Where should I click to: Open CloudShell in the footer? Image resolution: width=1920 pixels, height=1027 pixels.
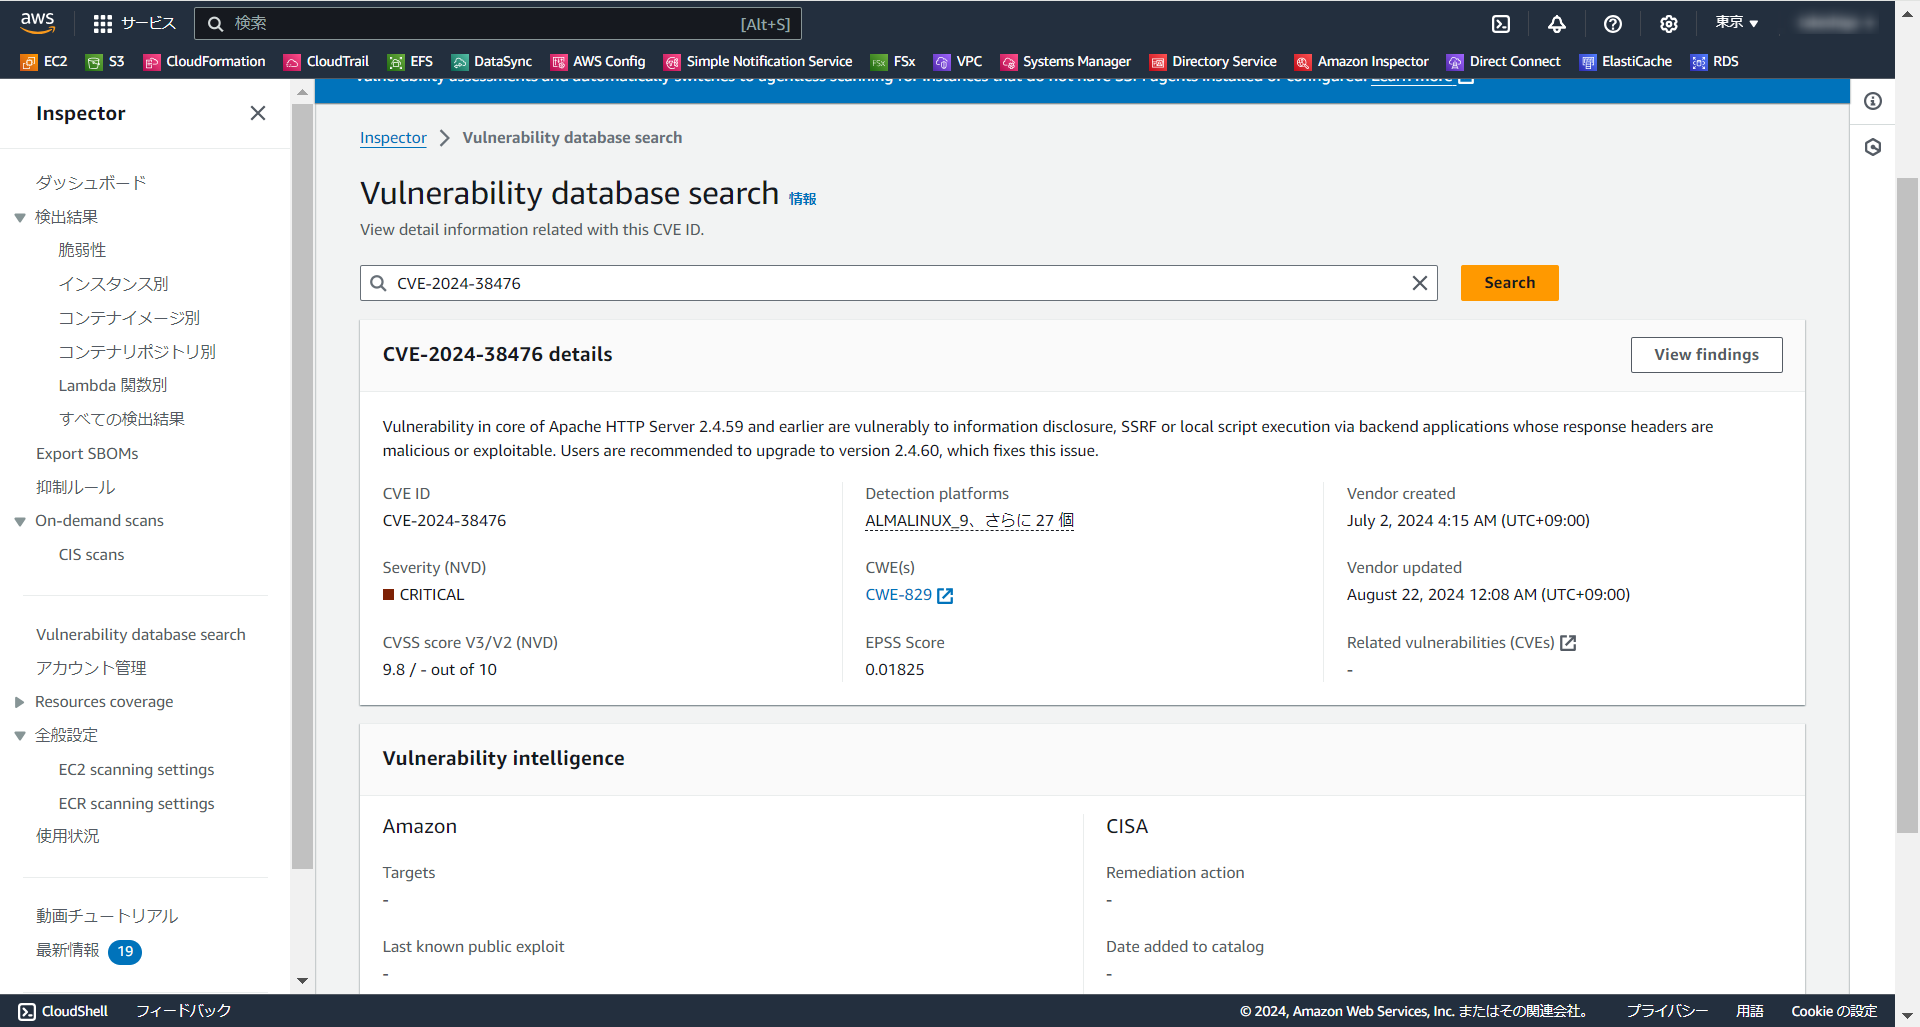pos(63,1011)
